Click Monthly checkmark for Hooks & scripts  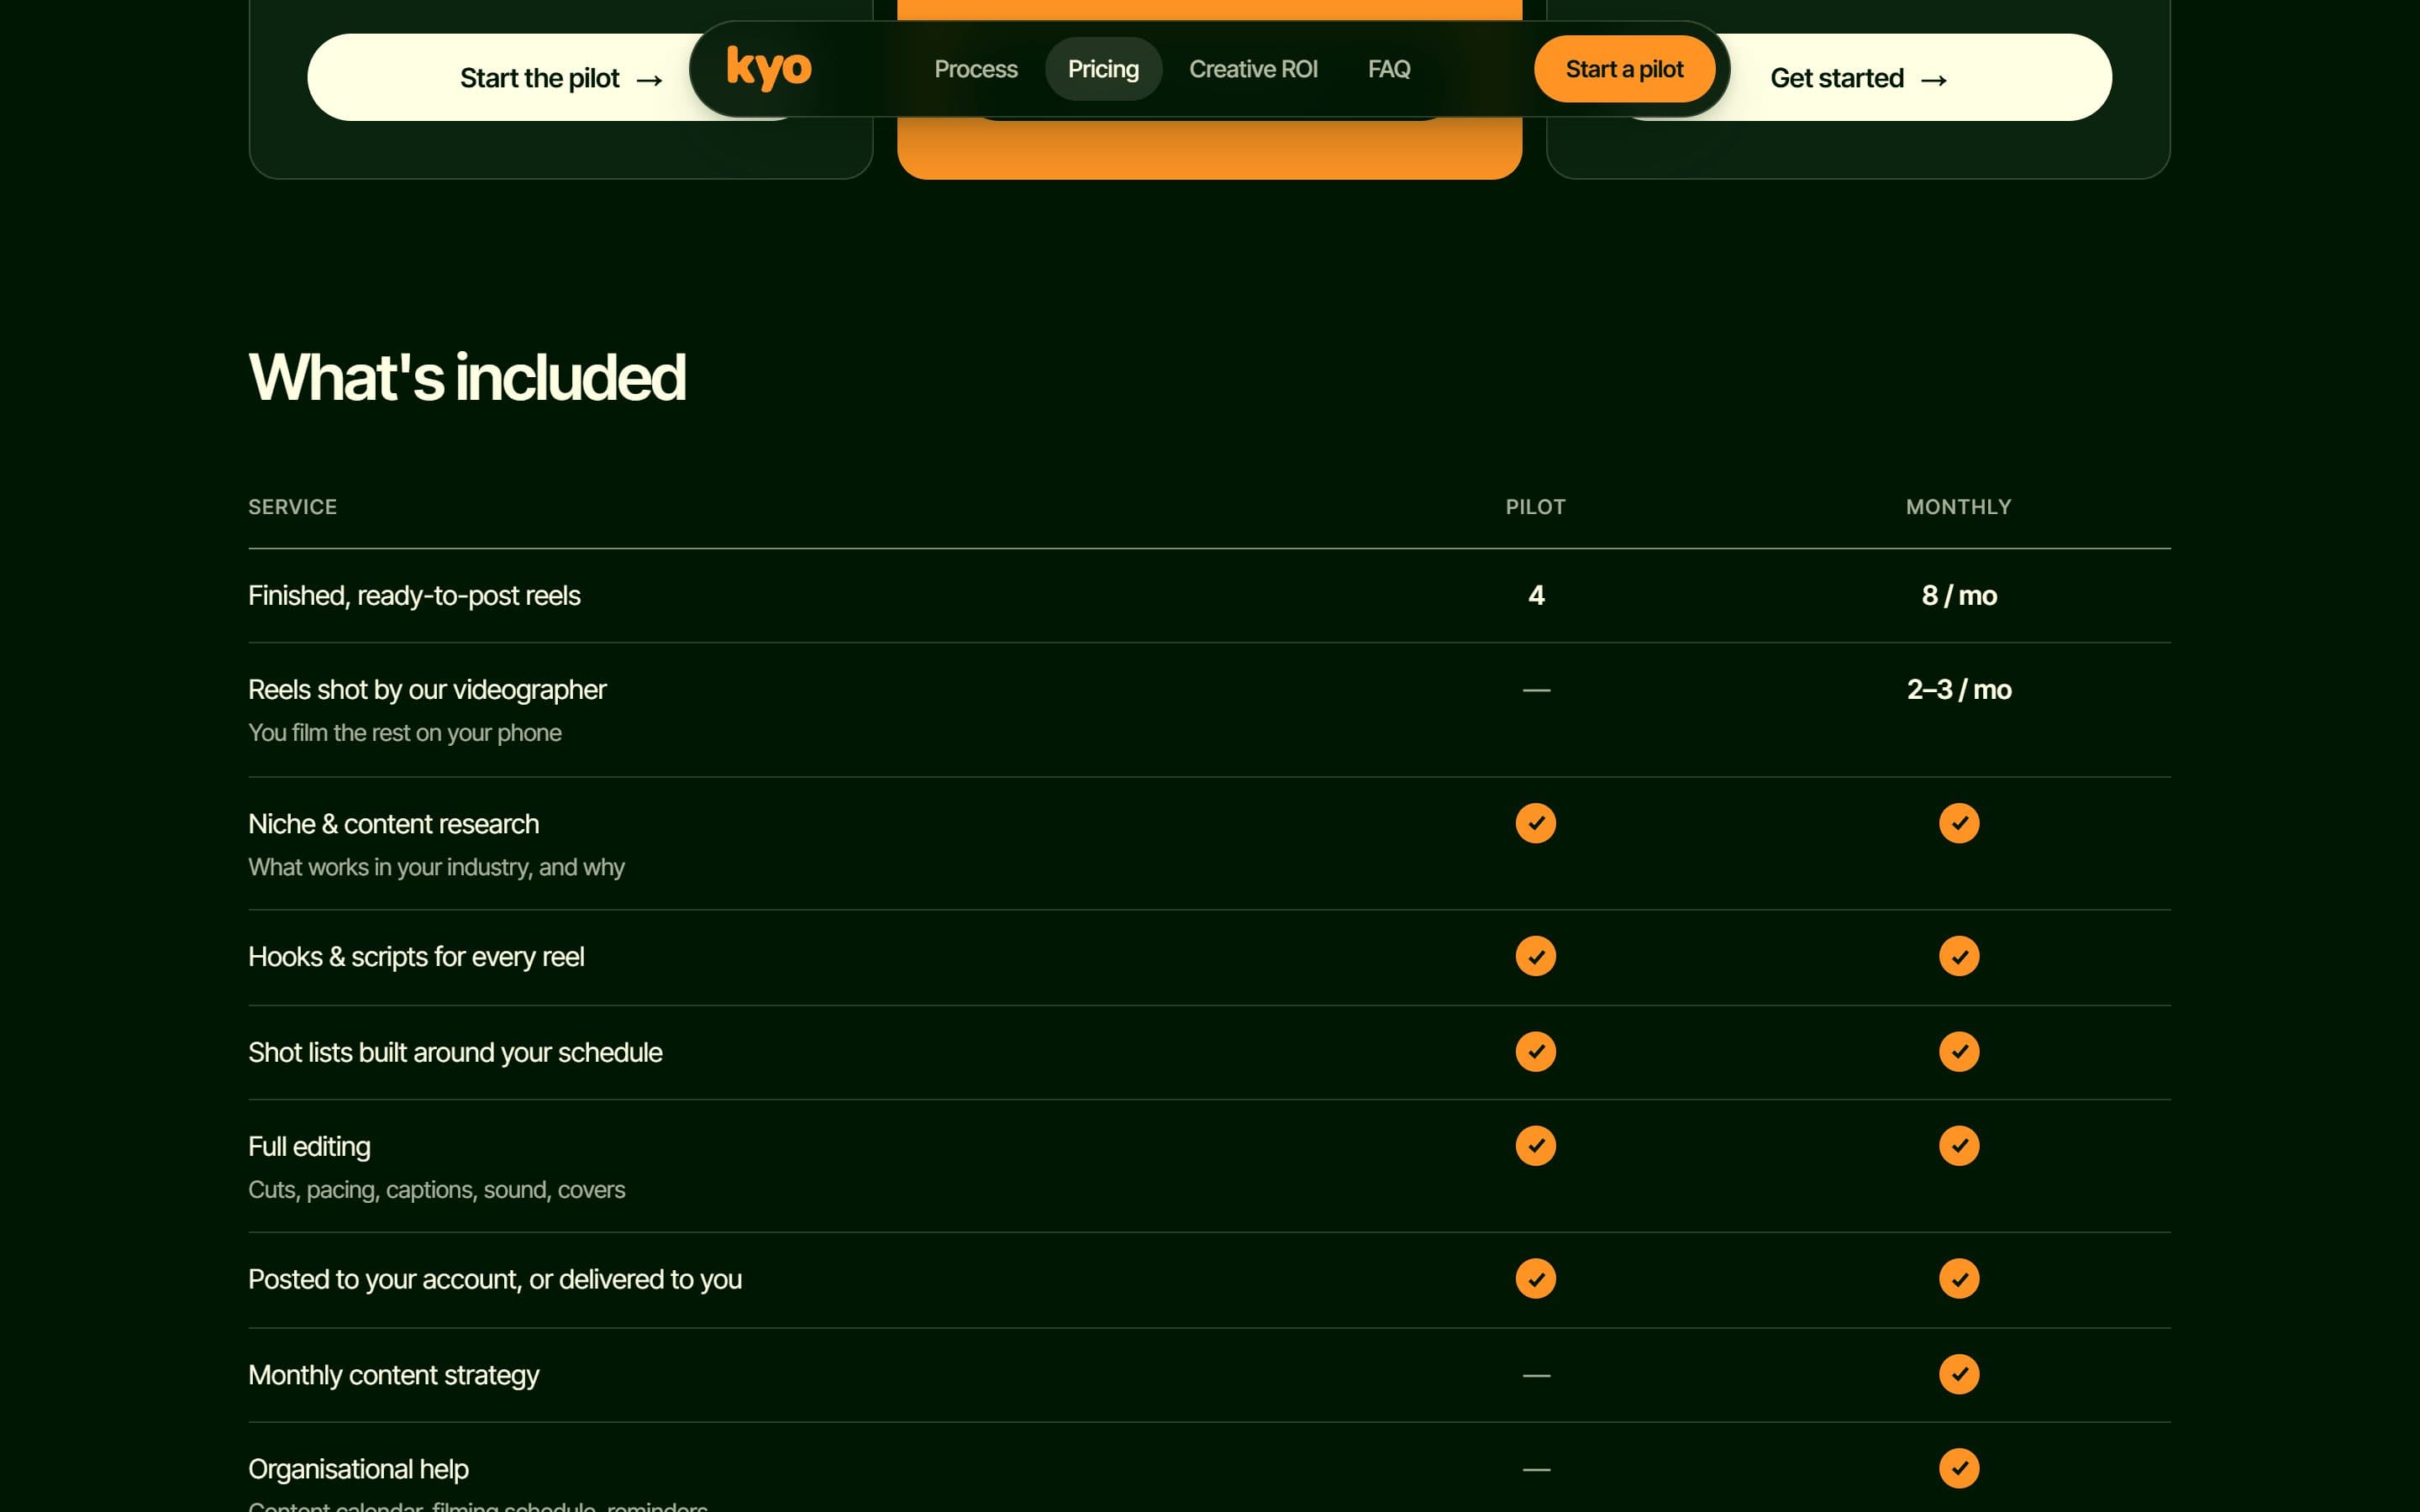[1958, 956]
